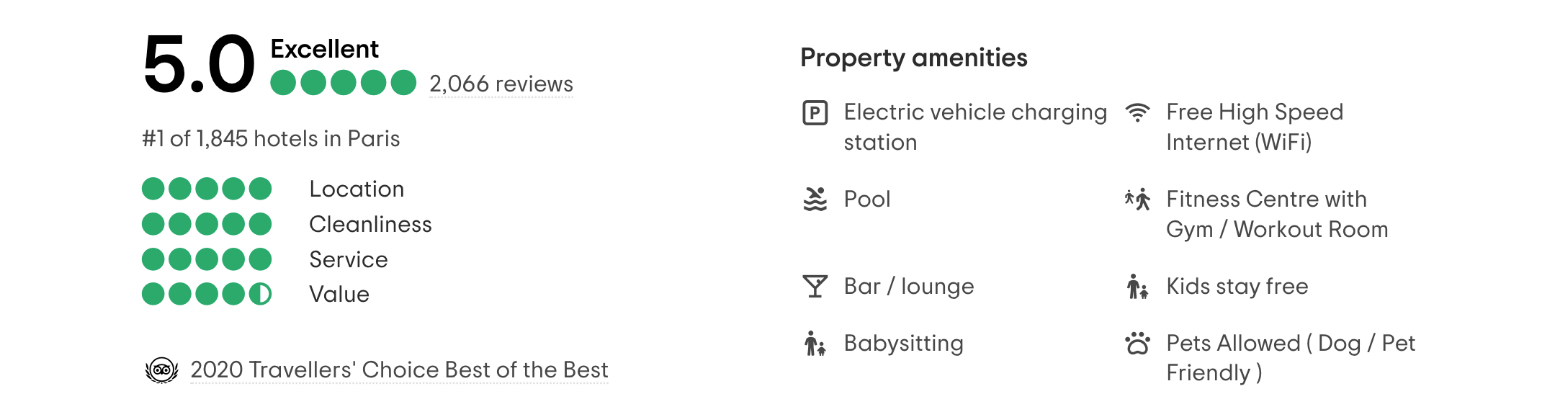Click the overall five-bubble rating next to Excellent

[343, 82]
